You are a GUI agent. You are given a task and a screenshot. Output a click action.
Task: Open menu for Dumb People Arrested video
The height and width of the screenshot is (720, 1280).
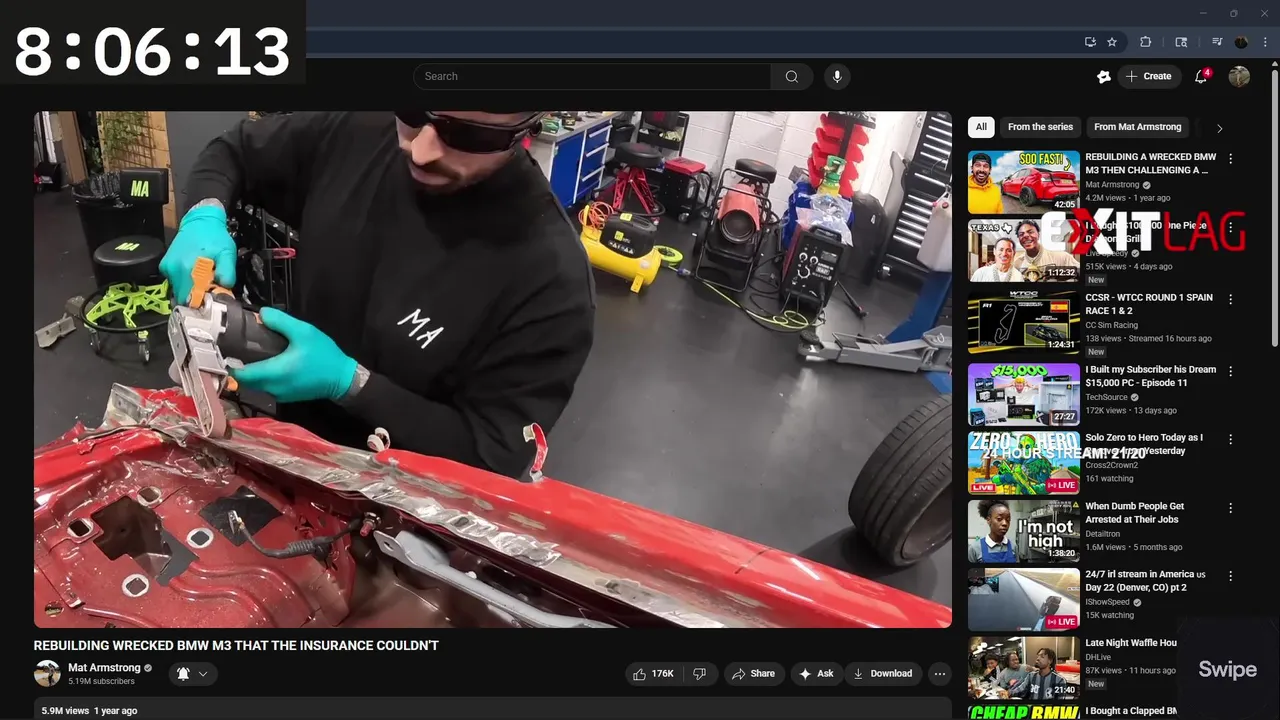coord(1230,508)
